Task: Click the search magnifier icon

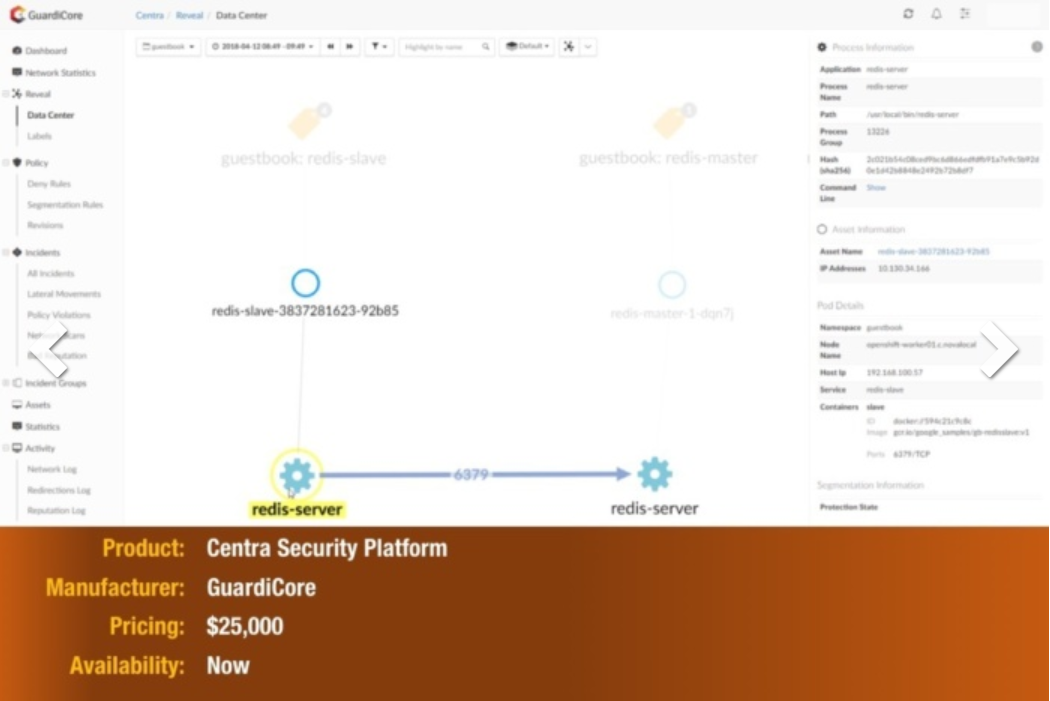Action: click(485, 47)
